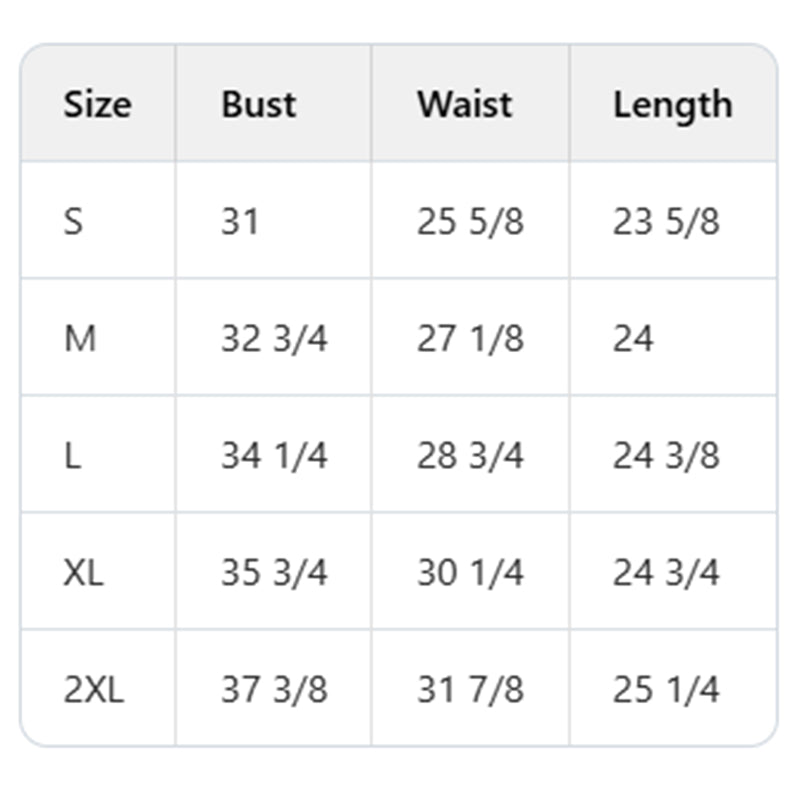Select the M size cell
This screenshot has height=800, width=800.
80,339
